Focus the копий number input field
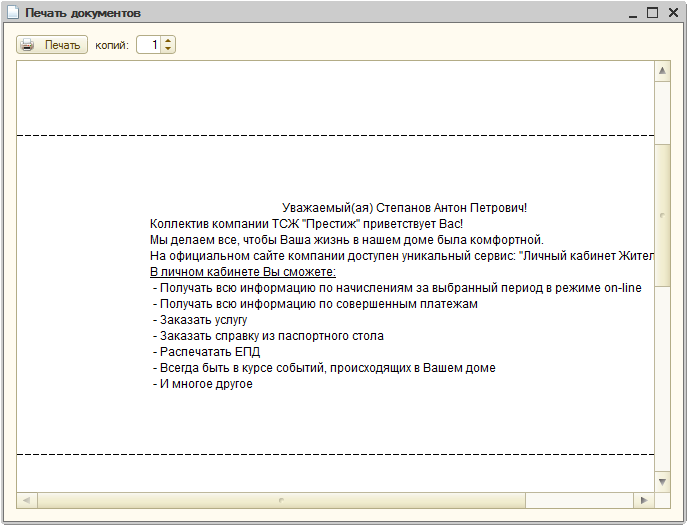Image resolution: width=687 pixels, height=525 pixels. (149, 45)
